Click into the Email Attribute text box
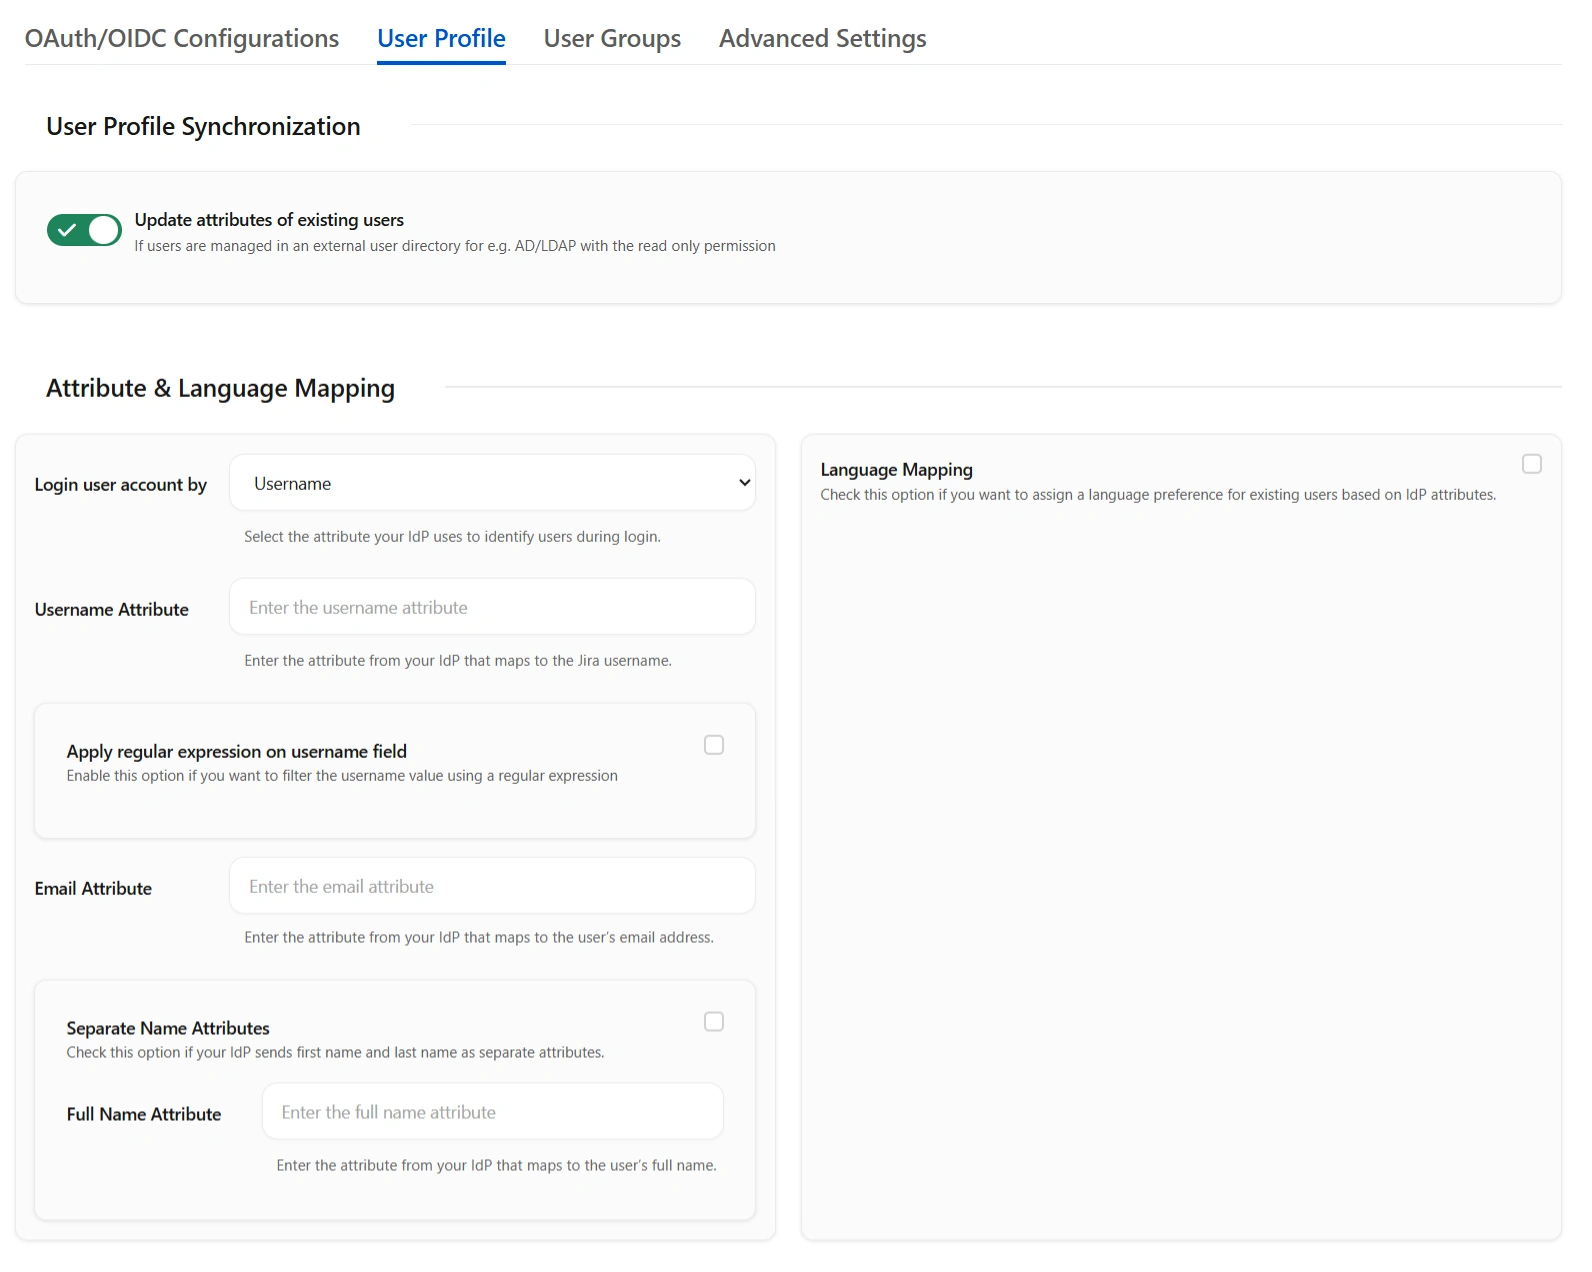This screenshot has height=1272, width=1592. click(x=492, y=886)
